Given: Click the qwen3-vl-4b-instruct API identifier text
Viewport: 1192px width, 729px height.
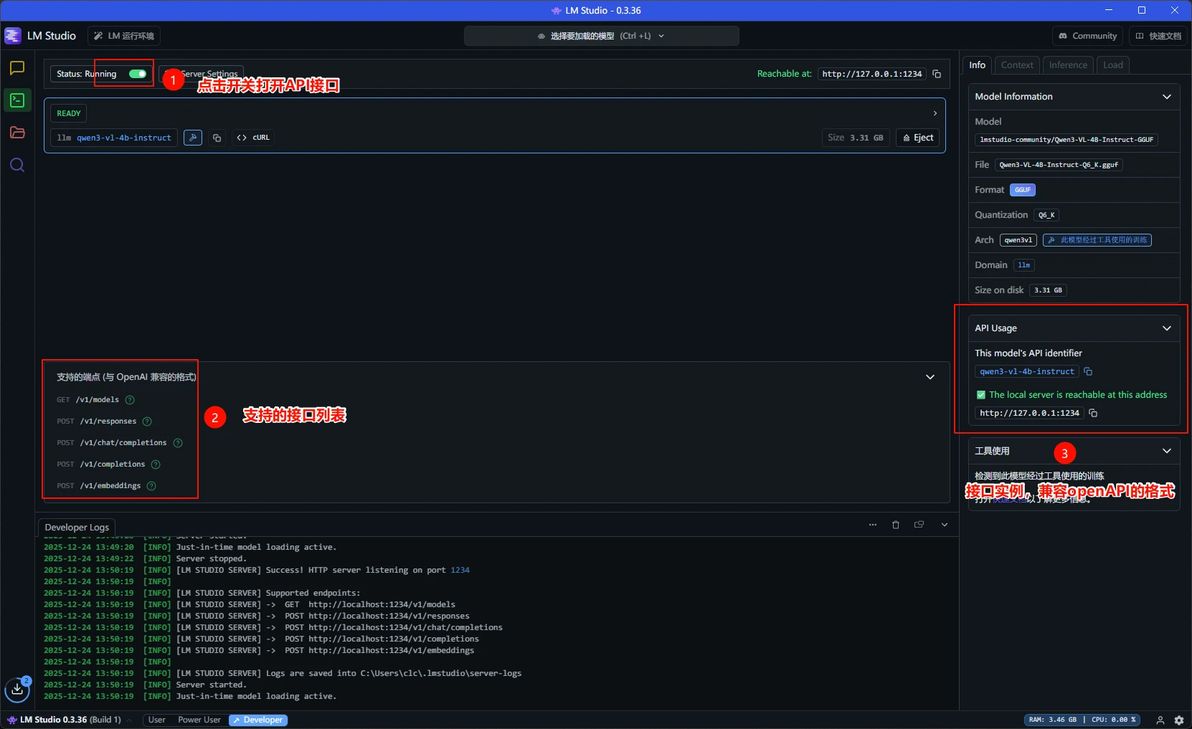Looking at the screenshot, I should coord(1026,372).
